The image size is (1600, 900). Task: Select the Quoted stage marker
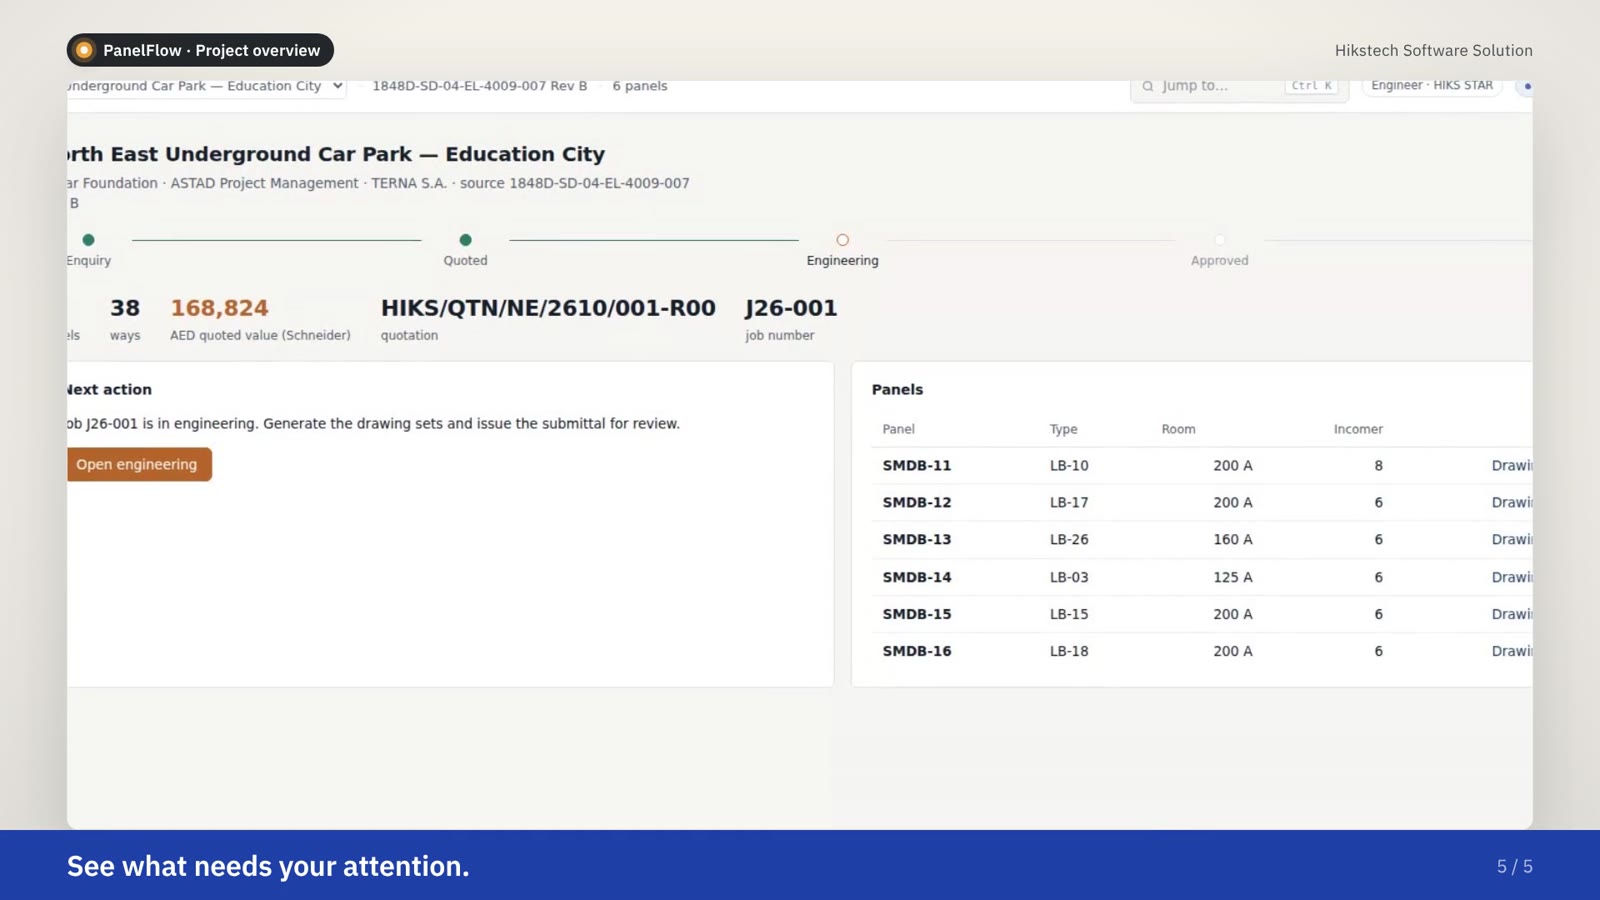[465, 240]
